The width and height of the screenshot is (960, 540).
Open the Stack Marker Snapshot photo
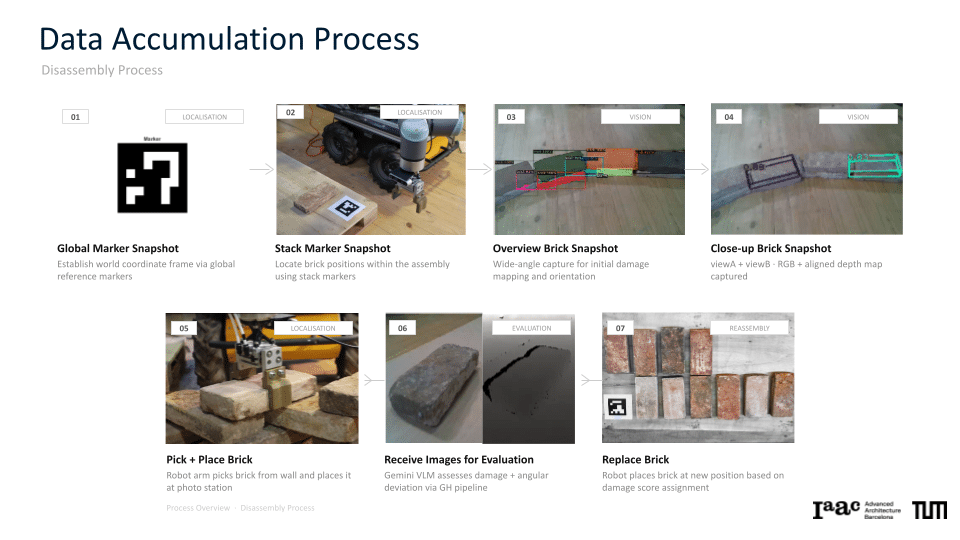[x=371, y=170]
